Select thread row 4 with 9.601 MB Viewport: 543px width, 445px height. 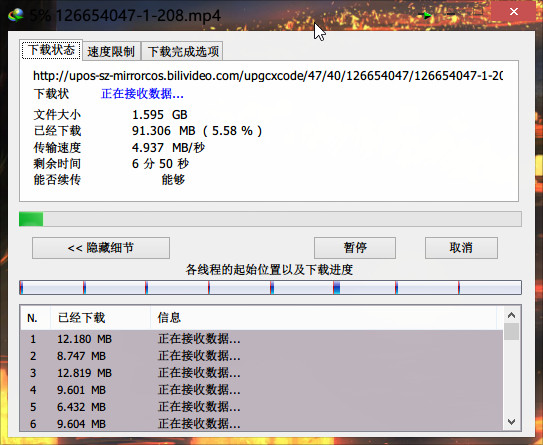click(261, 390)
